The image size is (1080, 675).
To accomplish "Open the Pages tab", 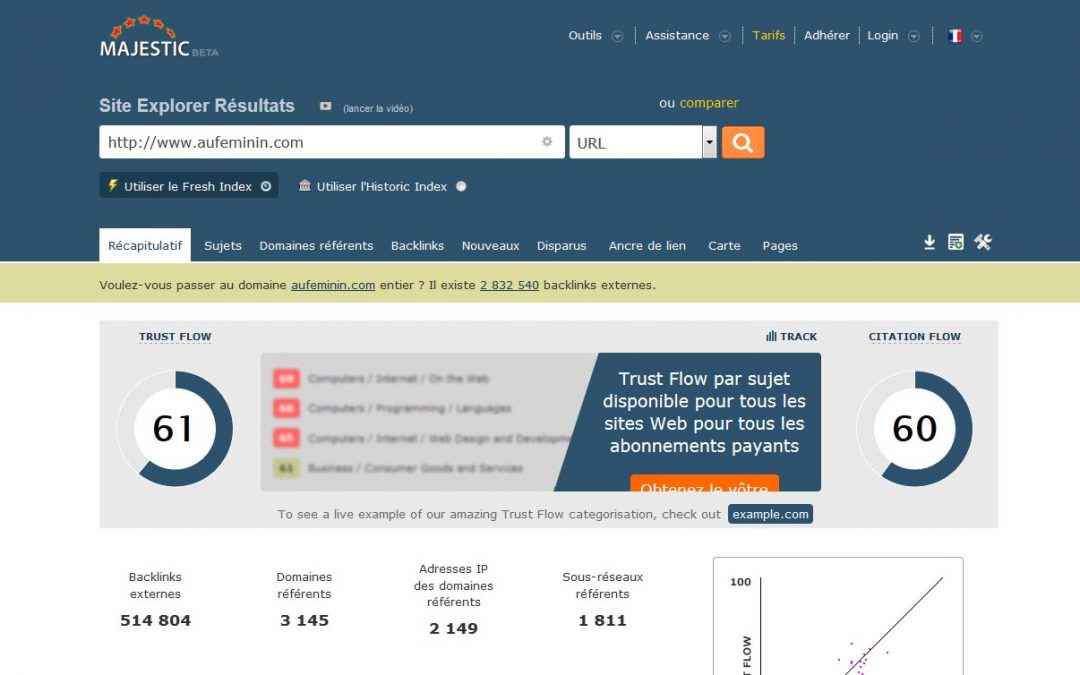I will tap(780, 246).
